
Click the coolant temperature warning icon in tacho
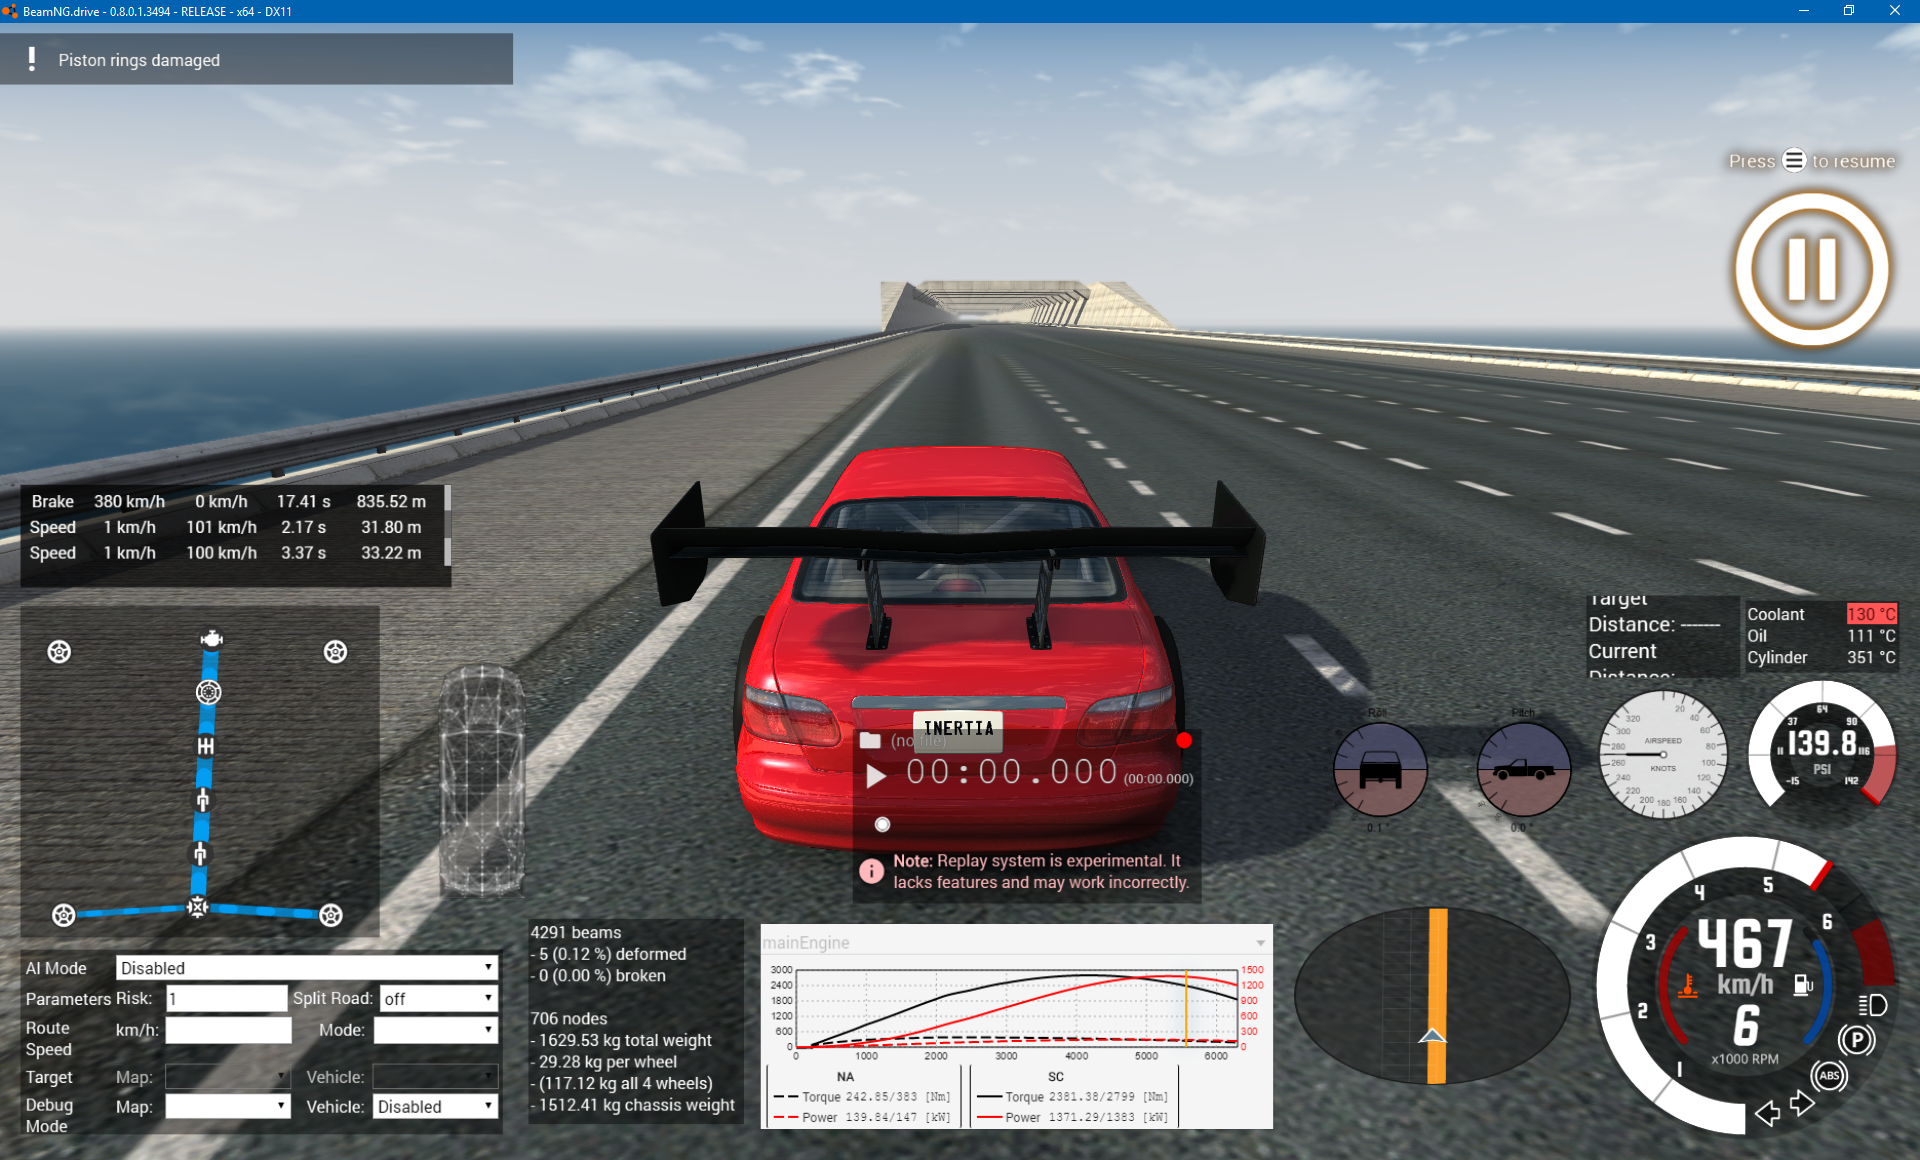click(1688, 986)
